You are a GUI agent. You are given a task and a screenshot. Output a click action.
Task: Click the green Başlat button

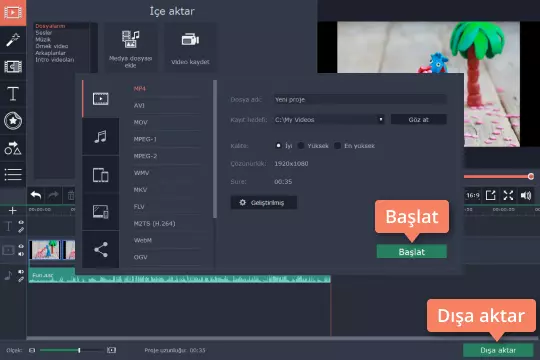[412, 252]
